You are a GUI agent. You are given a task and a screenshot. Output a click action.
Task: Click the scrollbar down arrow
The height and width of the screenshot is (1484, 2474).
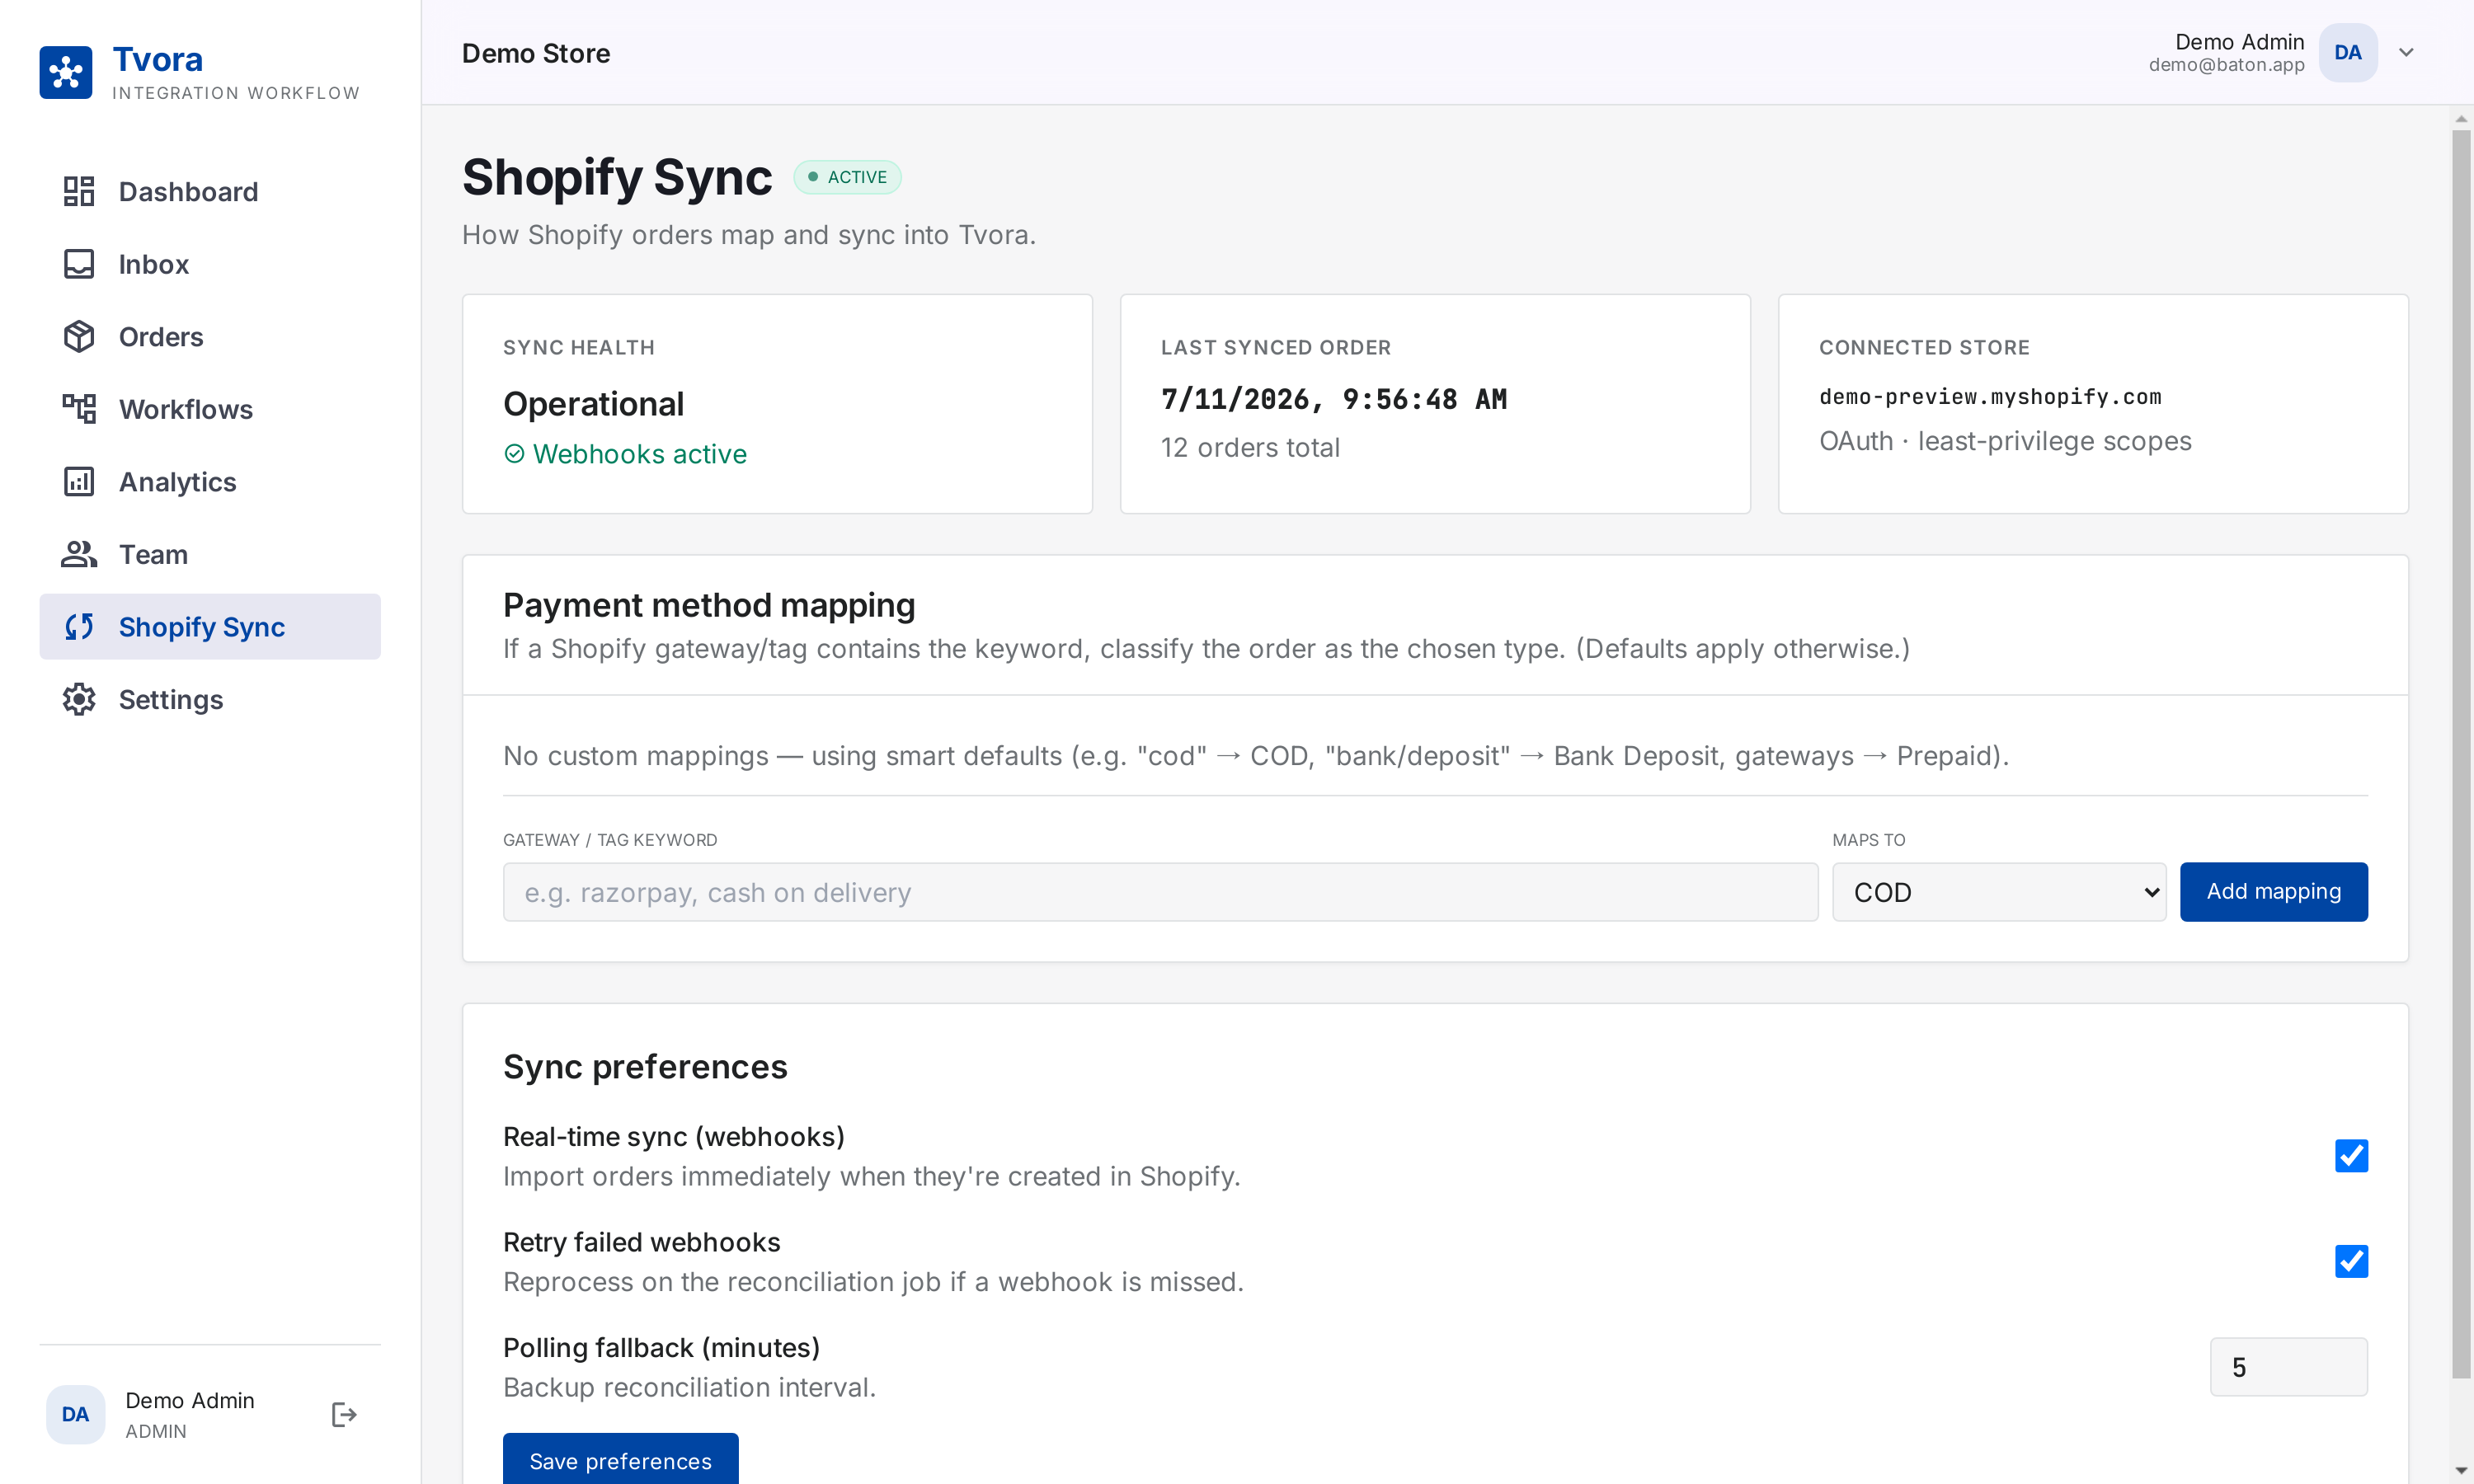[2461, 1471]
